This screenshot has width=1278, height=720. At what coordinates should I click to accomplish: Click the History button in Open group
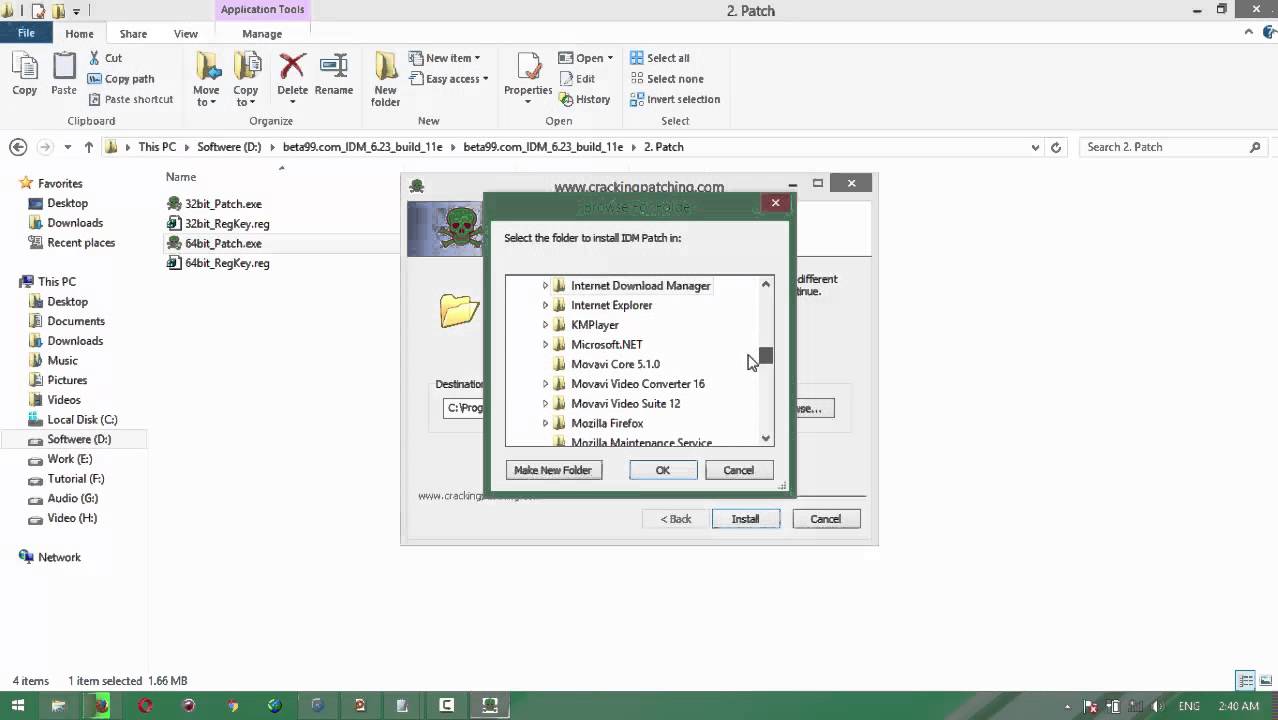click(x=585, y=99)
